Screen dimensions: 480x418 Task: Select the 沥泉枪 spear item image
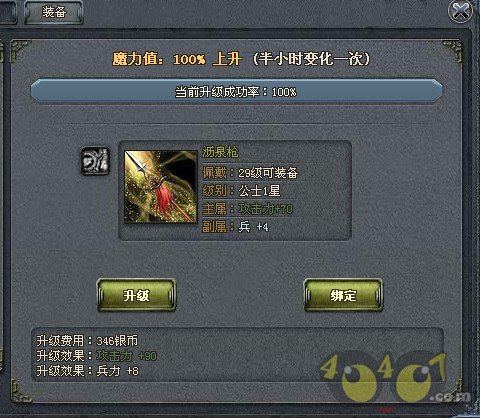(x=161, y=187)
